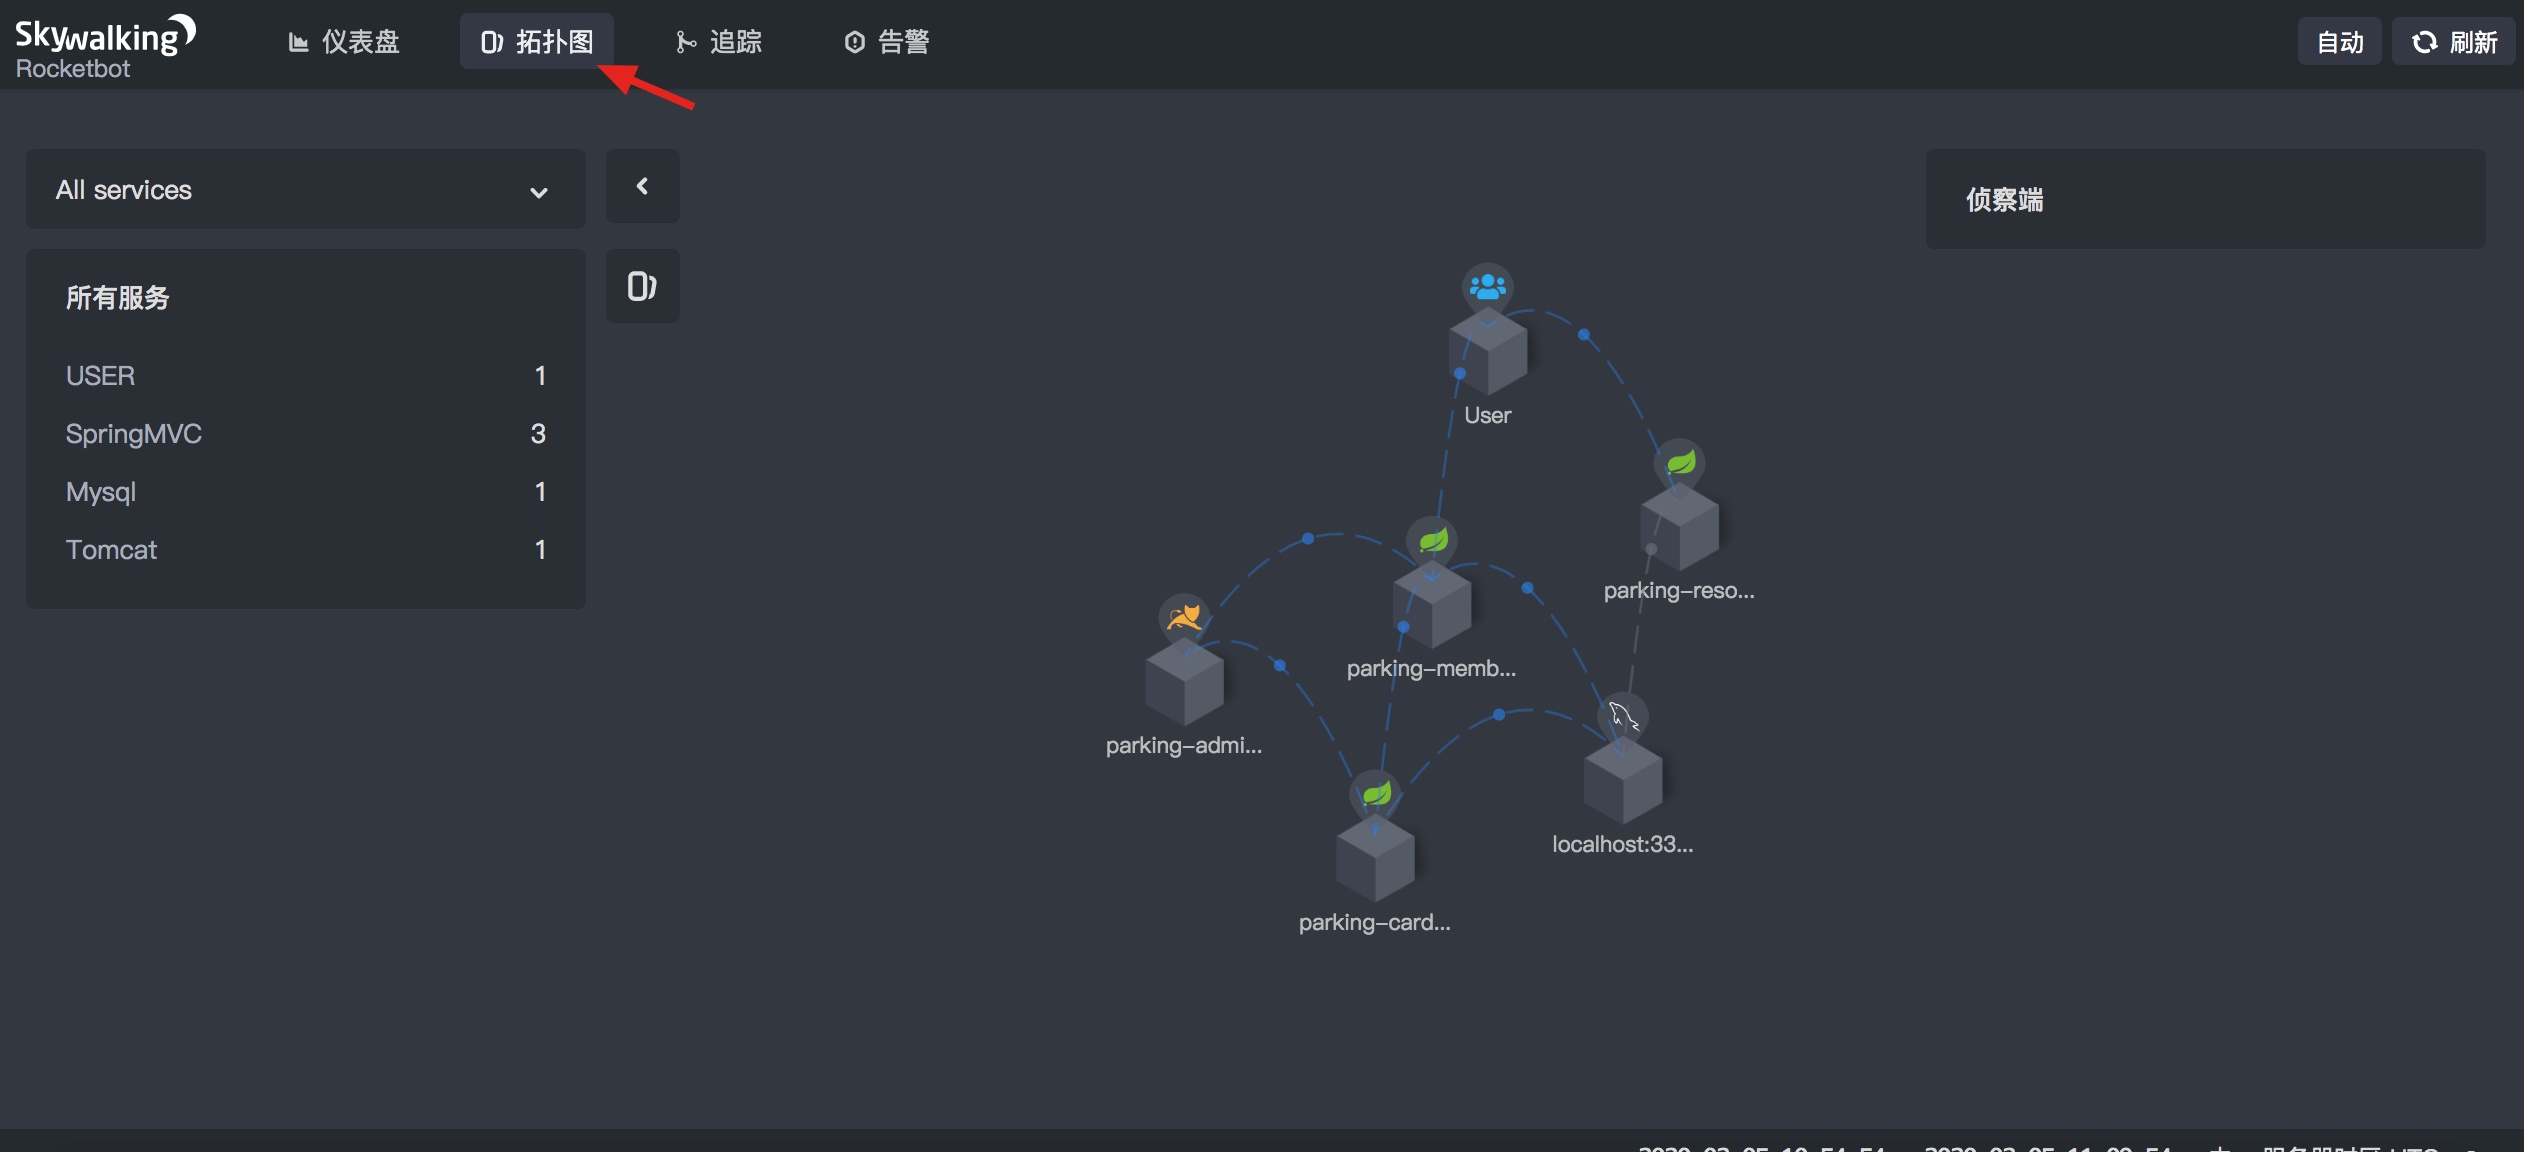Click the Skywalking Rocketbot logo
Screen dimensions: 2524x1152
click(104, 46)
